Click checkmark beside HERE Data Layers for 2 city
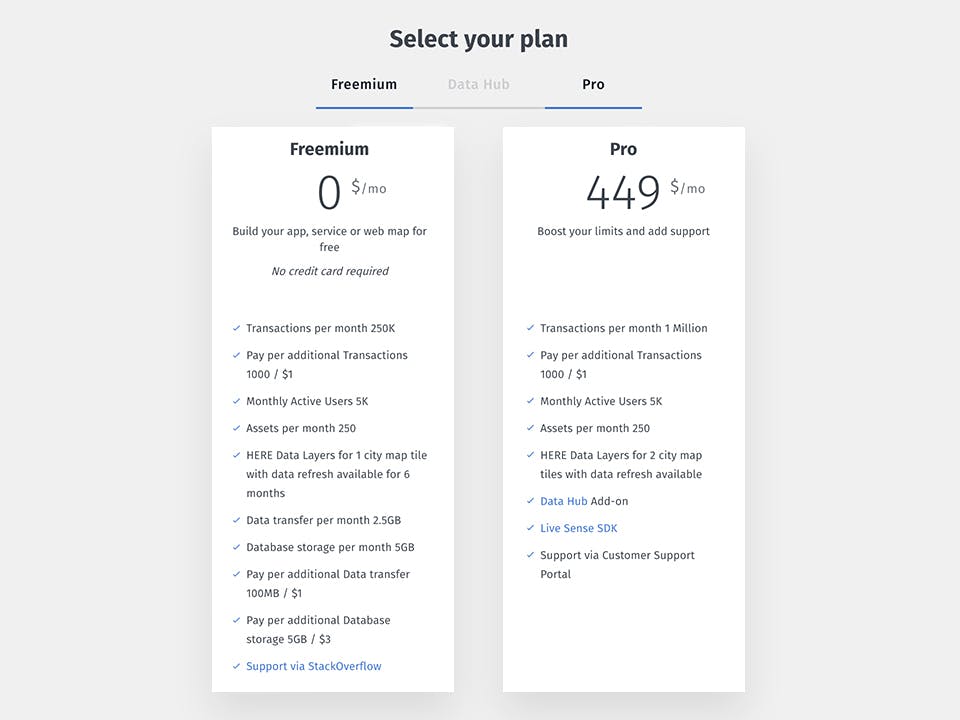Viewport: 960px width, 720px height. coord(530,455)
